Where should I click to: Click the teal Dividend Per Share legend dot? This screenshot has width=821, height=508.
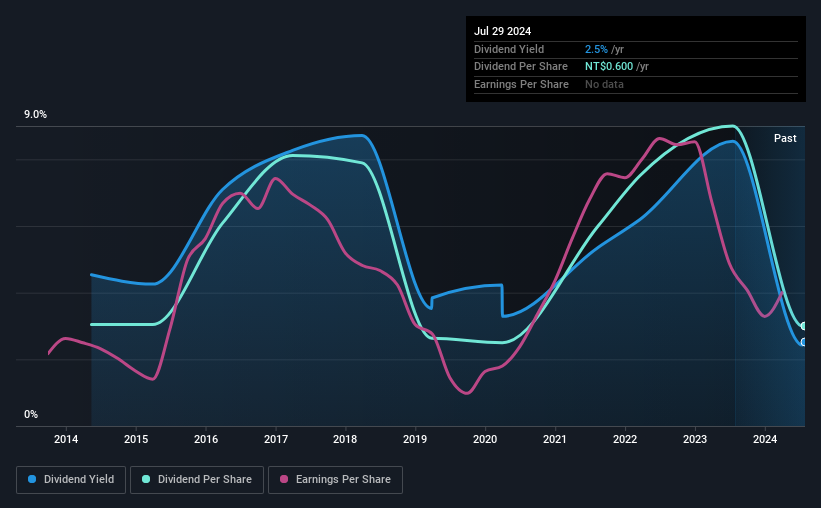coord(146,479)
